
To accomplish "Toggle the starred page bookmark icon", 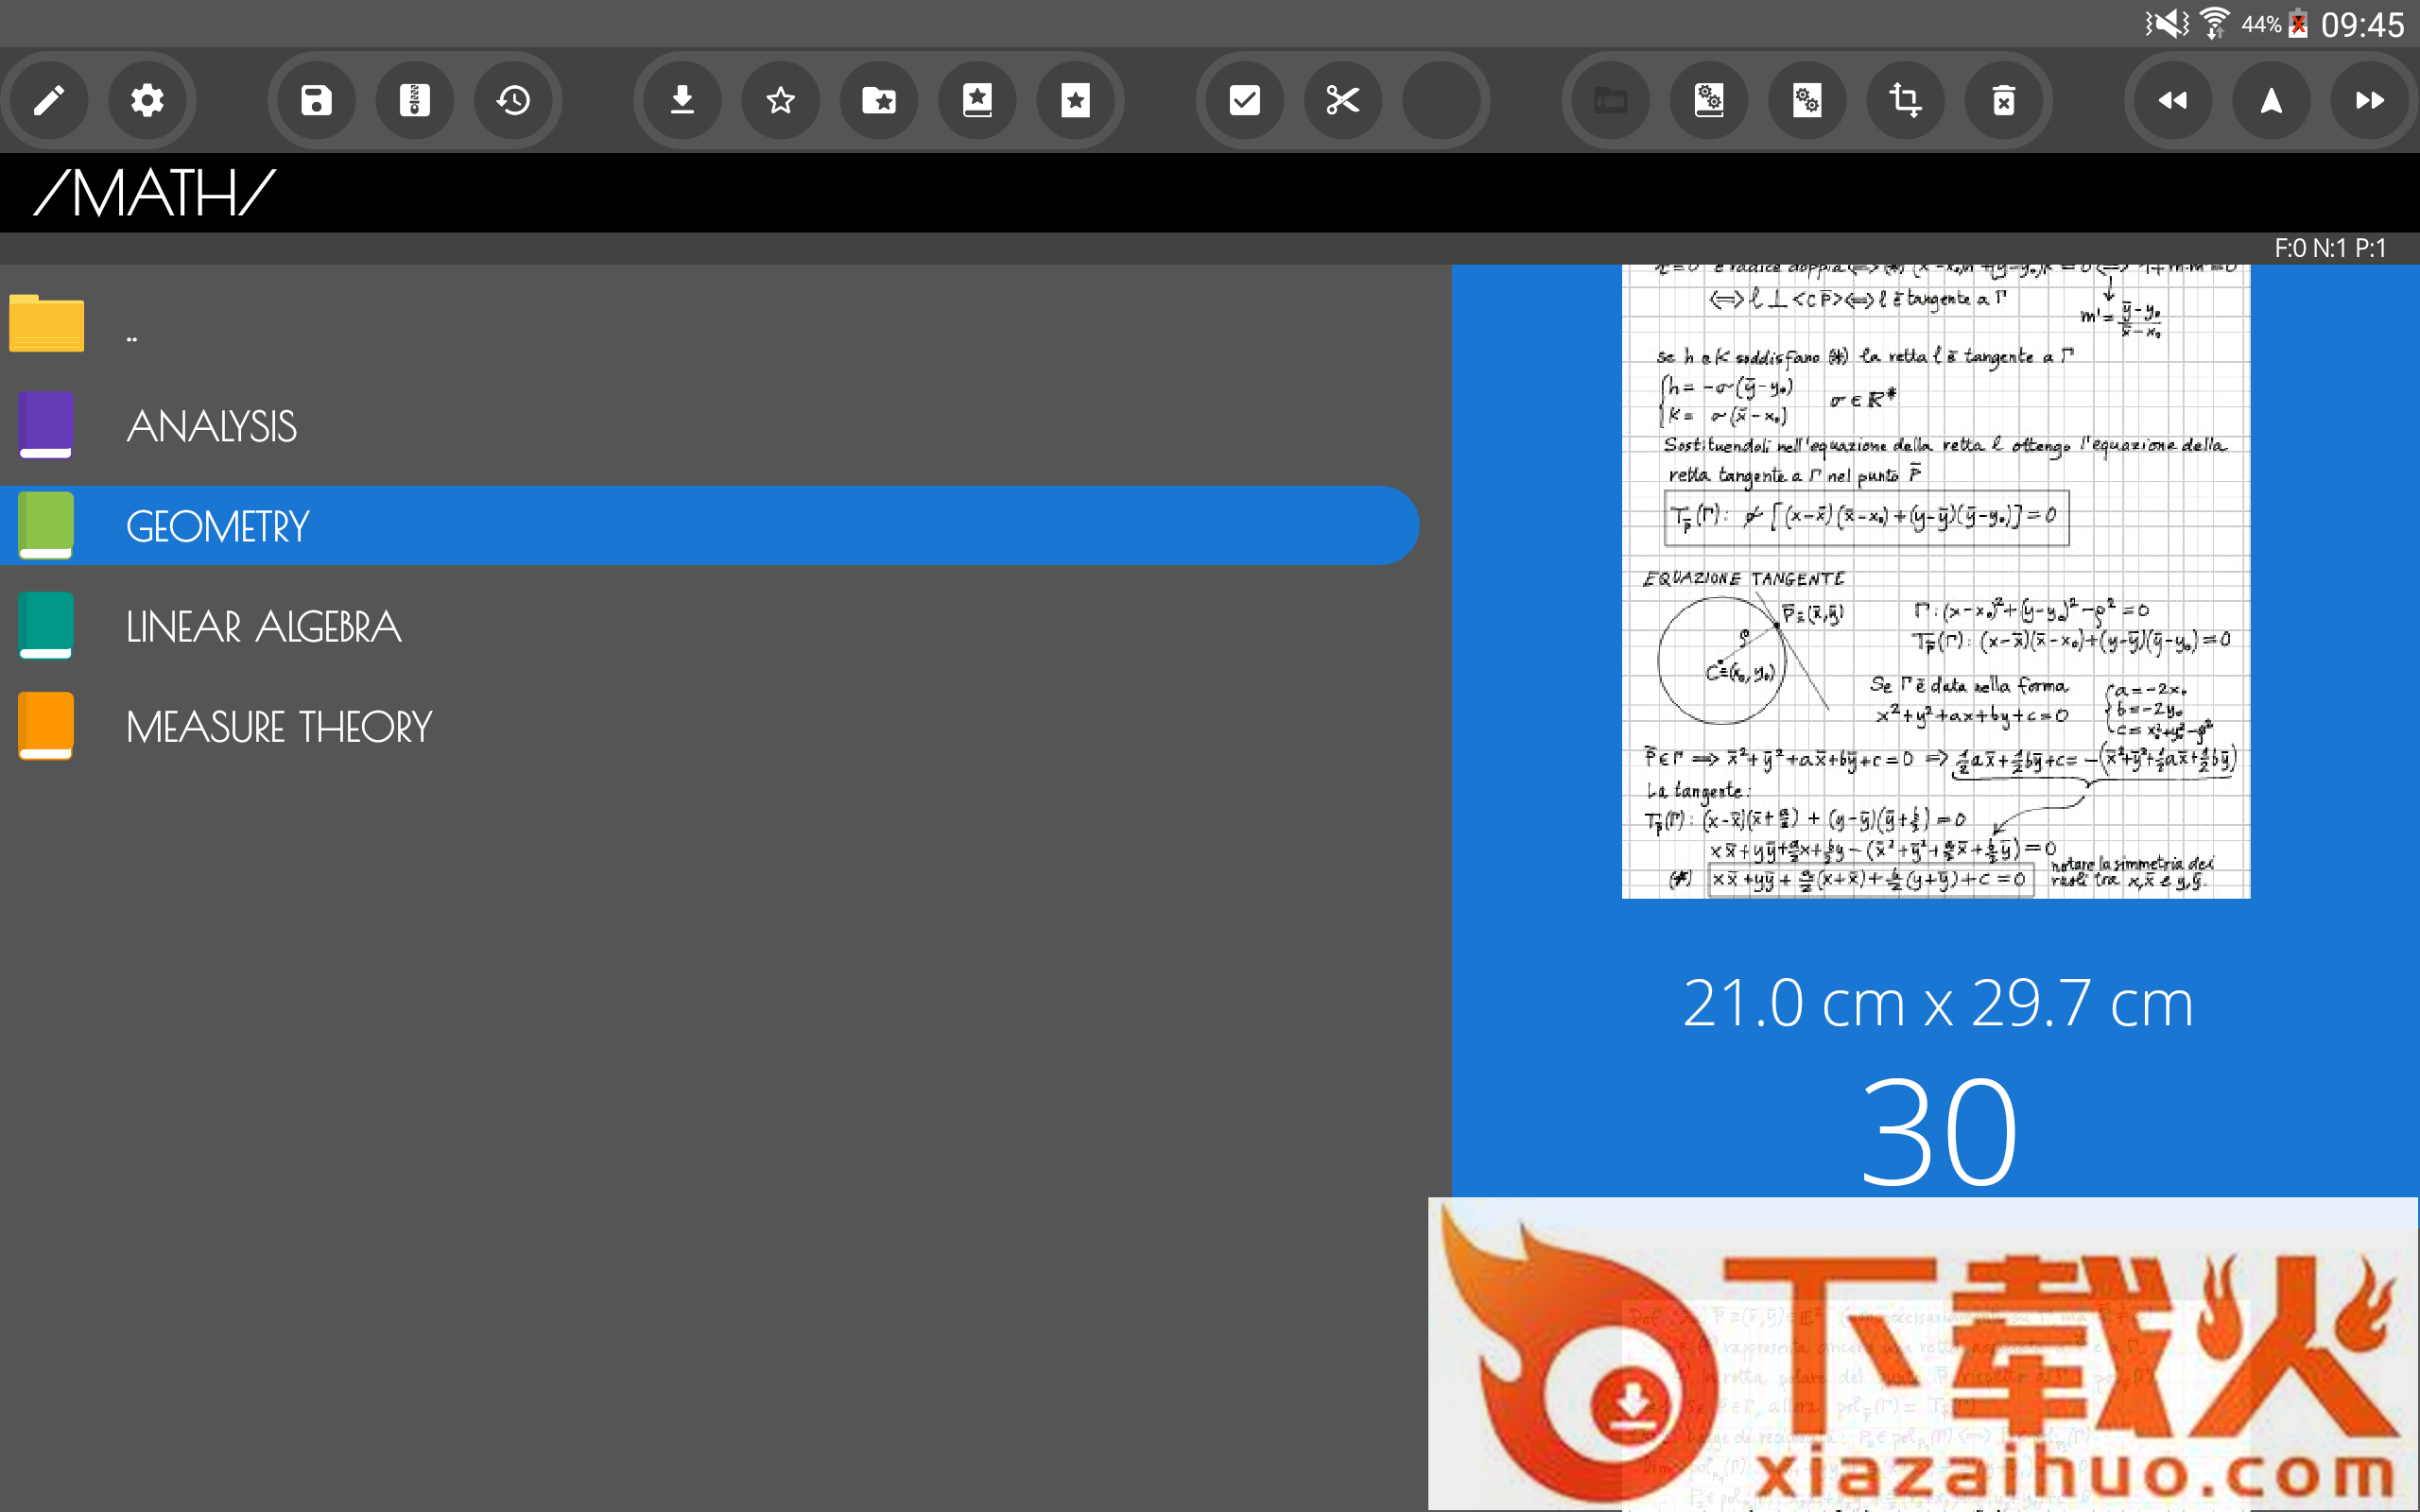I will 1075,100.
